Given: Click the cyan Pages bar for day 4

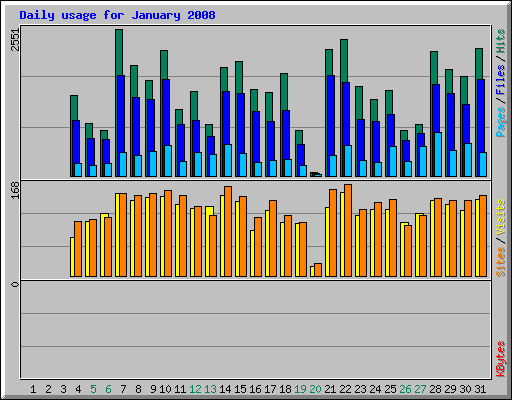Looking at the screenshot, I should pyautogui.click(x=78, y=170).
